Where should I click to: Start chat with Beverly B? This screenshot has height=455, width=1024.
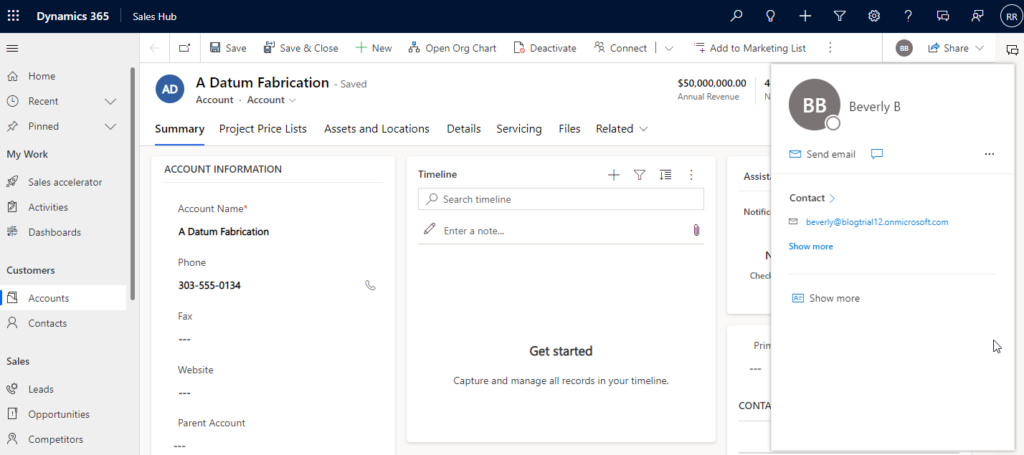coord(877,154)
